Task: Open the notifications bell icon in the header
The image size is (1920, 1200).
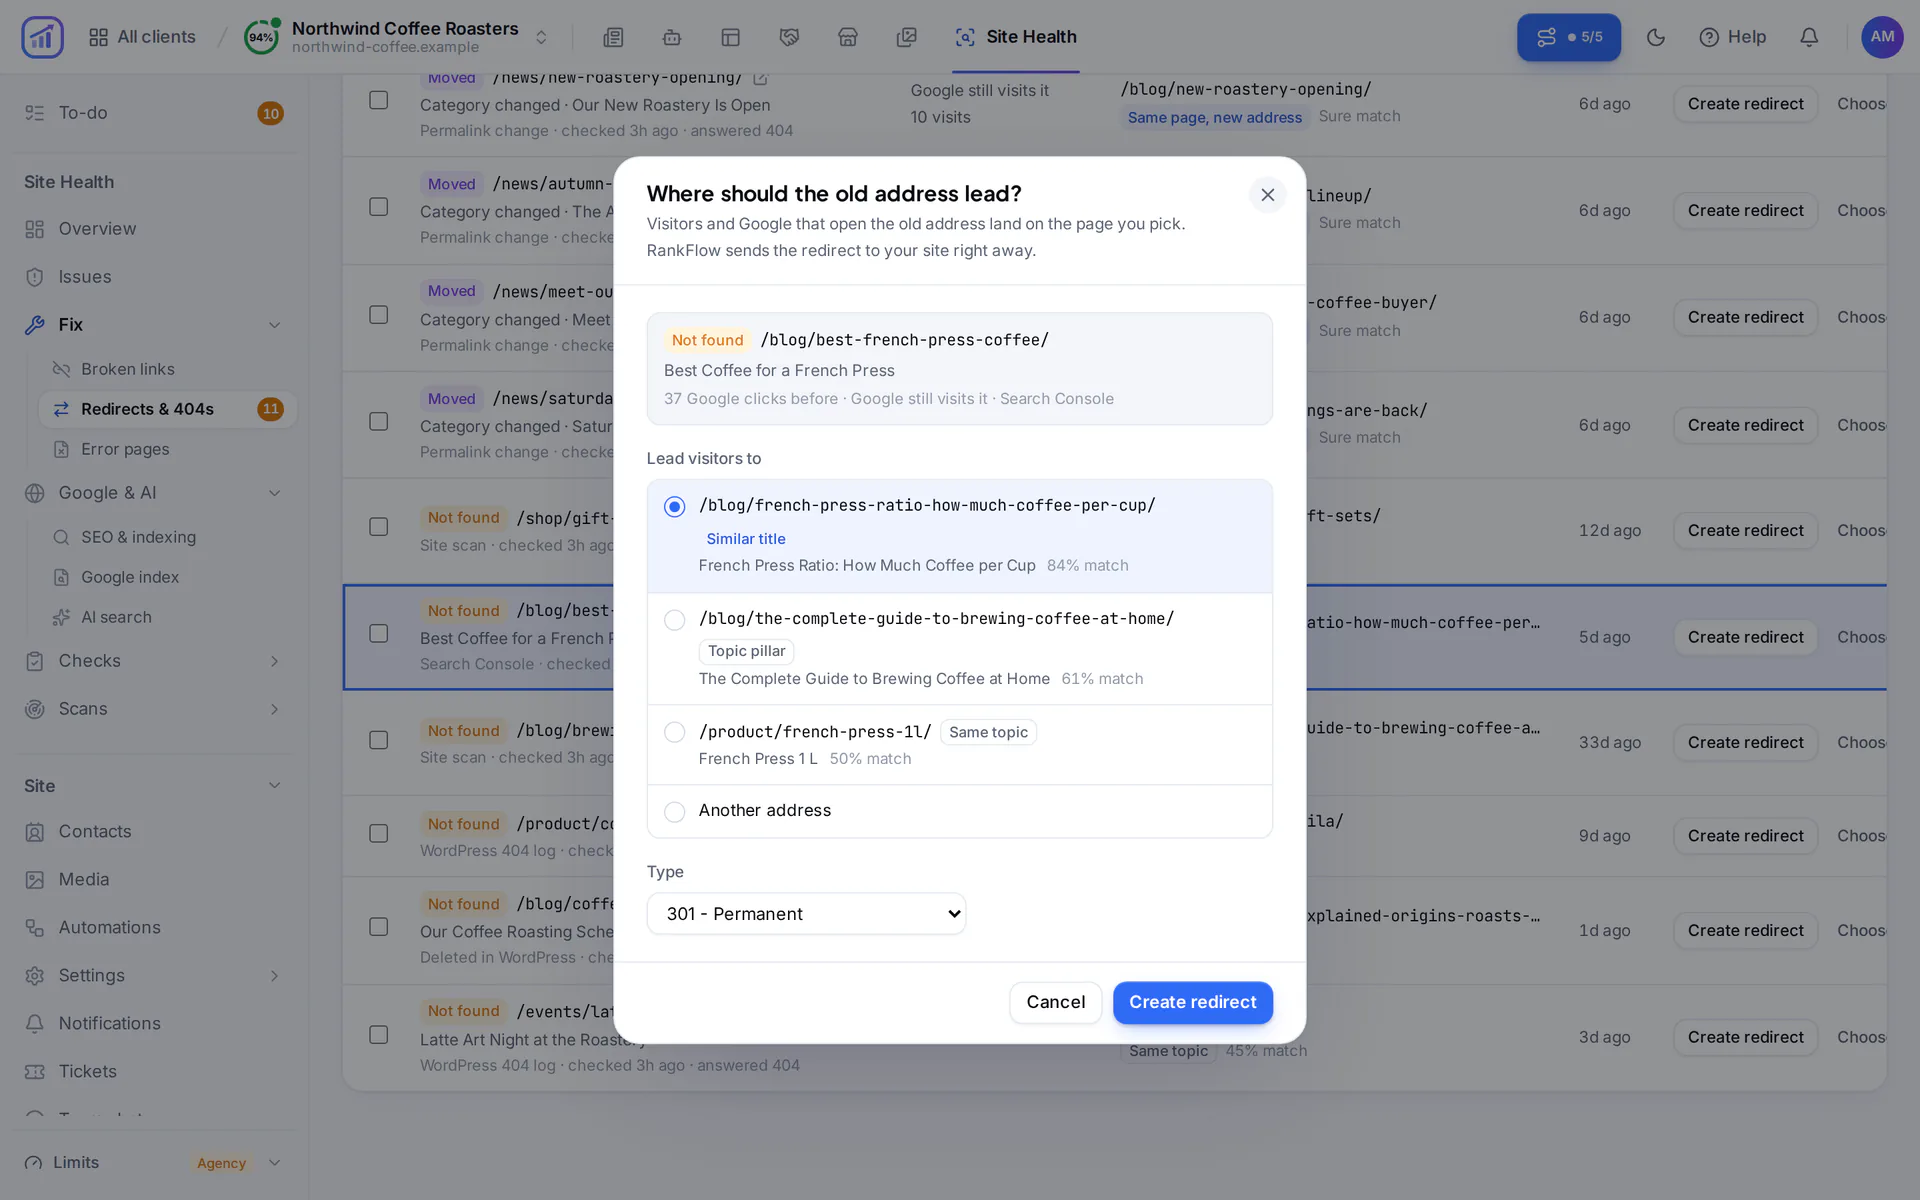Action: [x=1809, y=37]
